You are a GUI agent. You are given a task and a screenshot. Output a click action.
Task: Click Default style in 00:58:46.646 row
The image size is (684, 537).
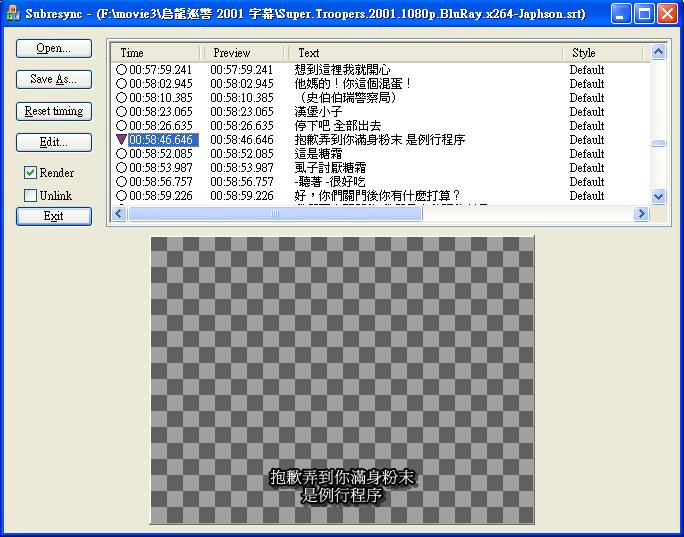tap(587, 140)
